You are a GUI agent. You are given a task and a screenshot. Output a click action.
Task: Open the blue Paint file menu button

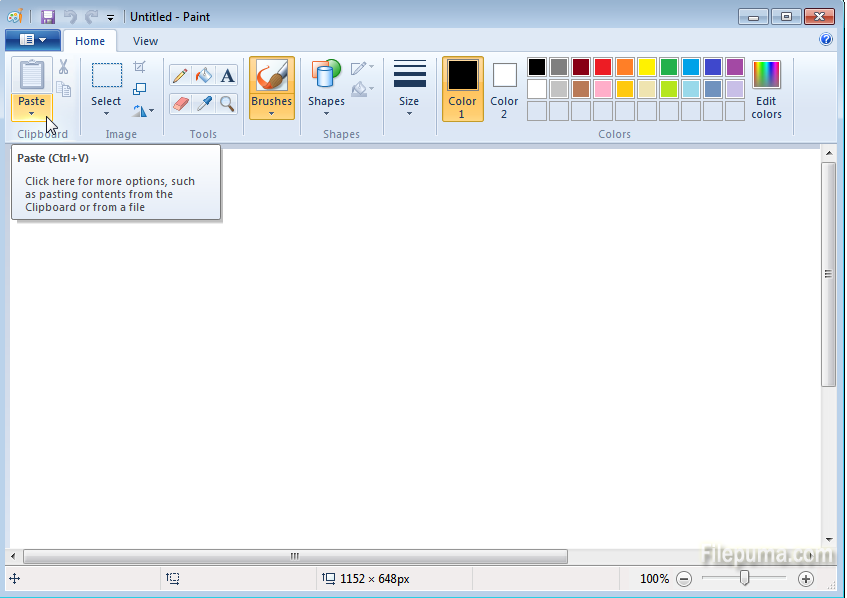pos(32,40)
